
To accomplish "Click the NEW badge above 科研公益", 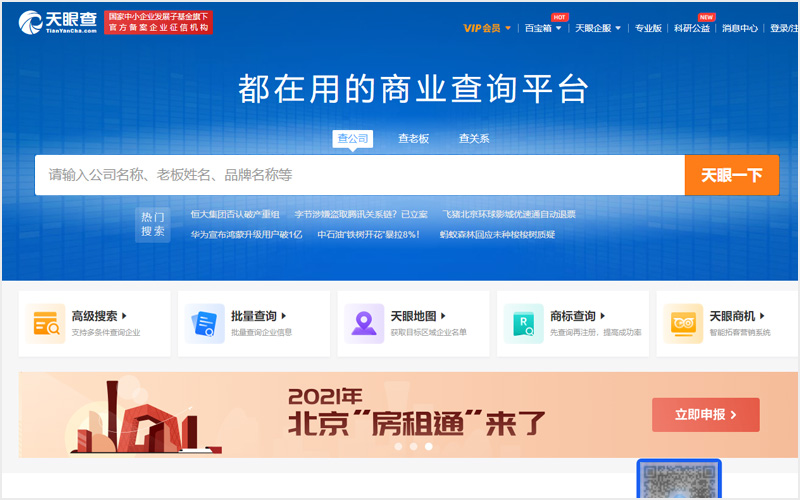I will [707, 17].
